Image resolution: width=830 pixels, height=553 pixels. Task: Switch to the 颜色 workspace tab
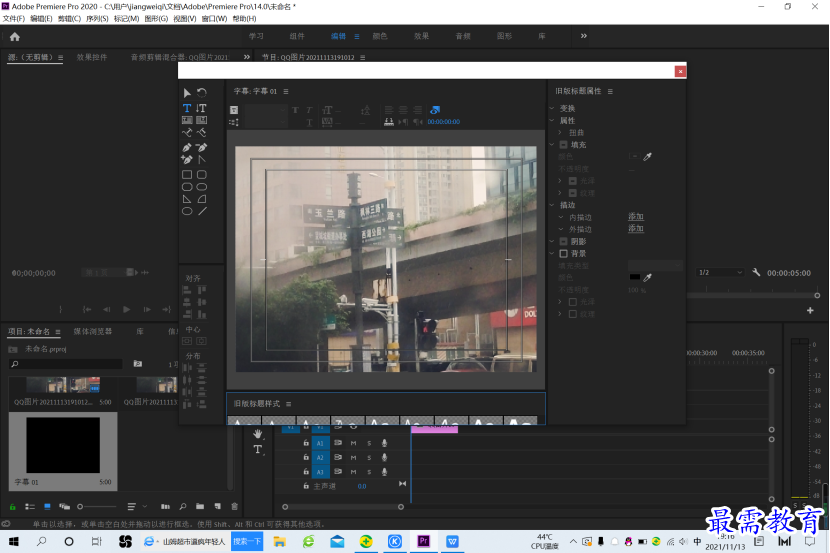(380, 36)
